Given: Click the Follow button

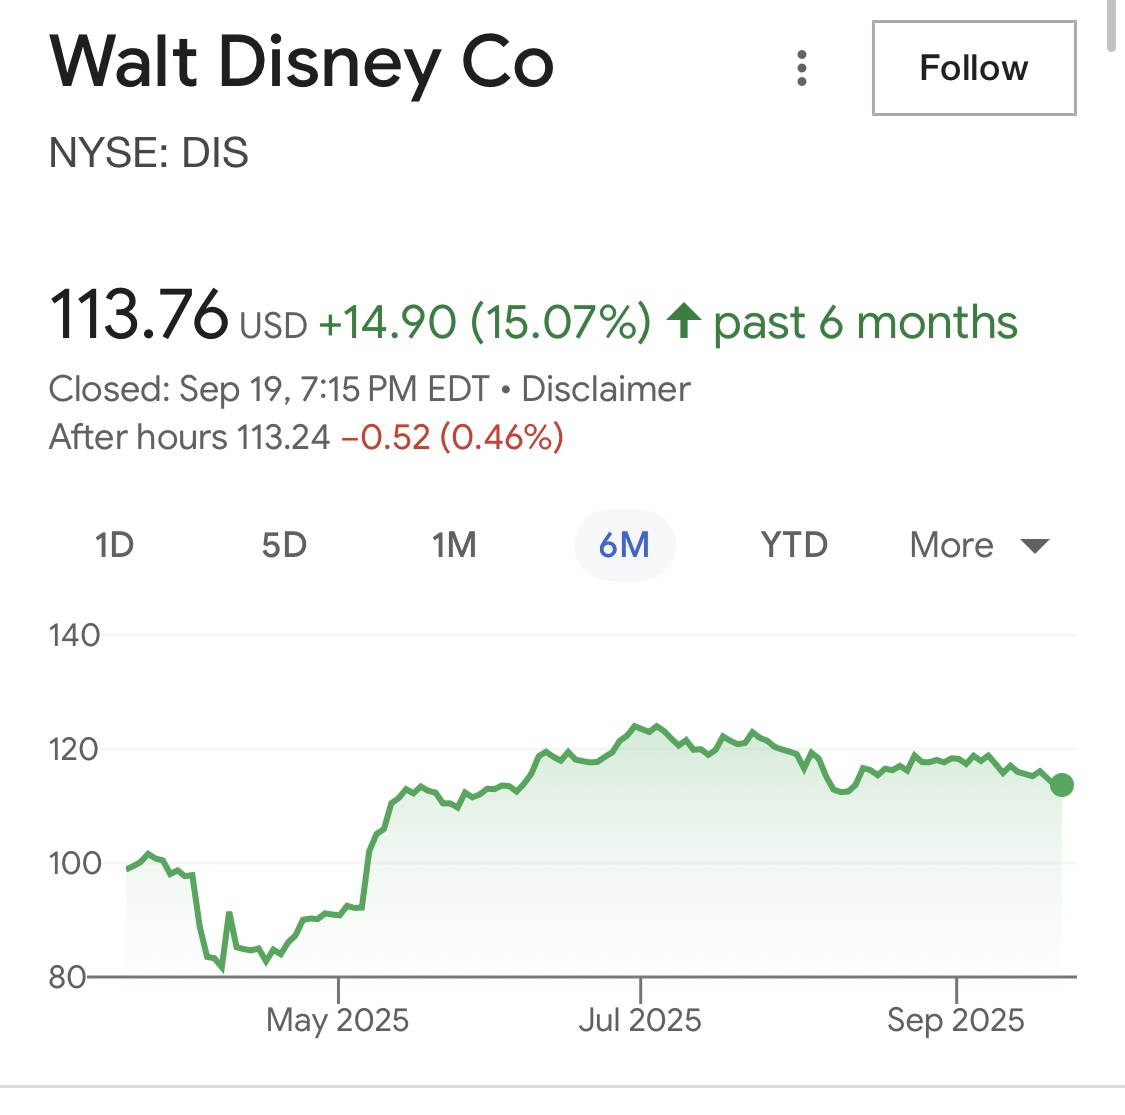Looking at the screenshot, I should tap(973, 68).
